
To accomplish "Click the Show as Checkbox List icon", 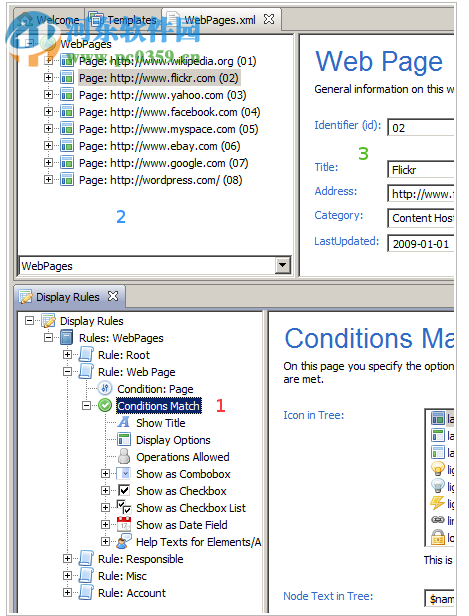I will click(125, 507).
